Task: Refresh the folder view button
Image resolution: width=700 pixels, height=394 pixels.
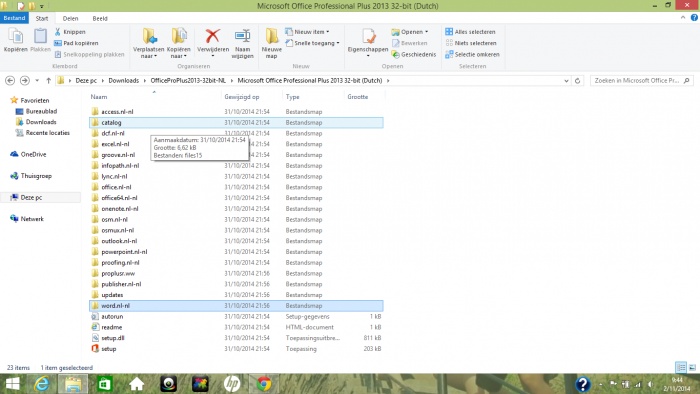Action: click(x=577, y=80)
